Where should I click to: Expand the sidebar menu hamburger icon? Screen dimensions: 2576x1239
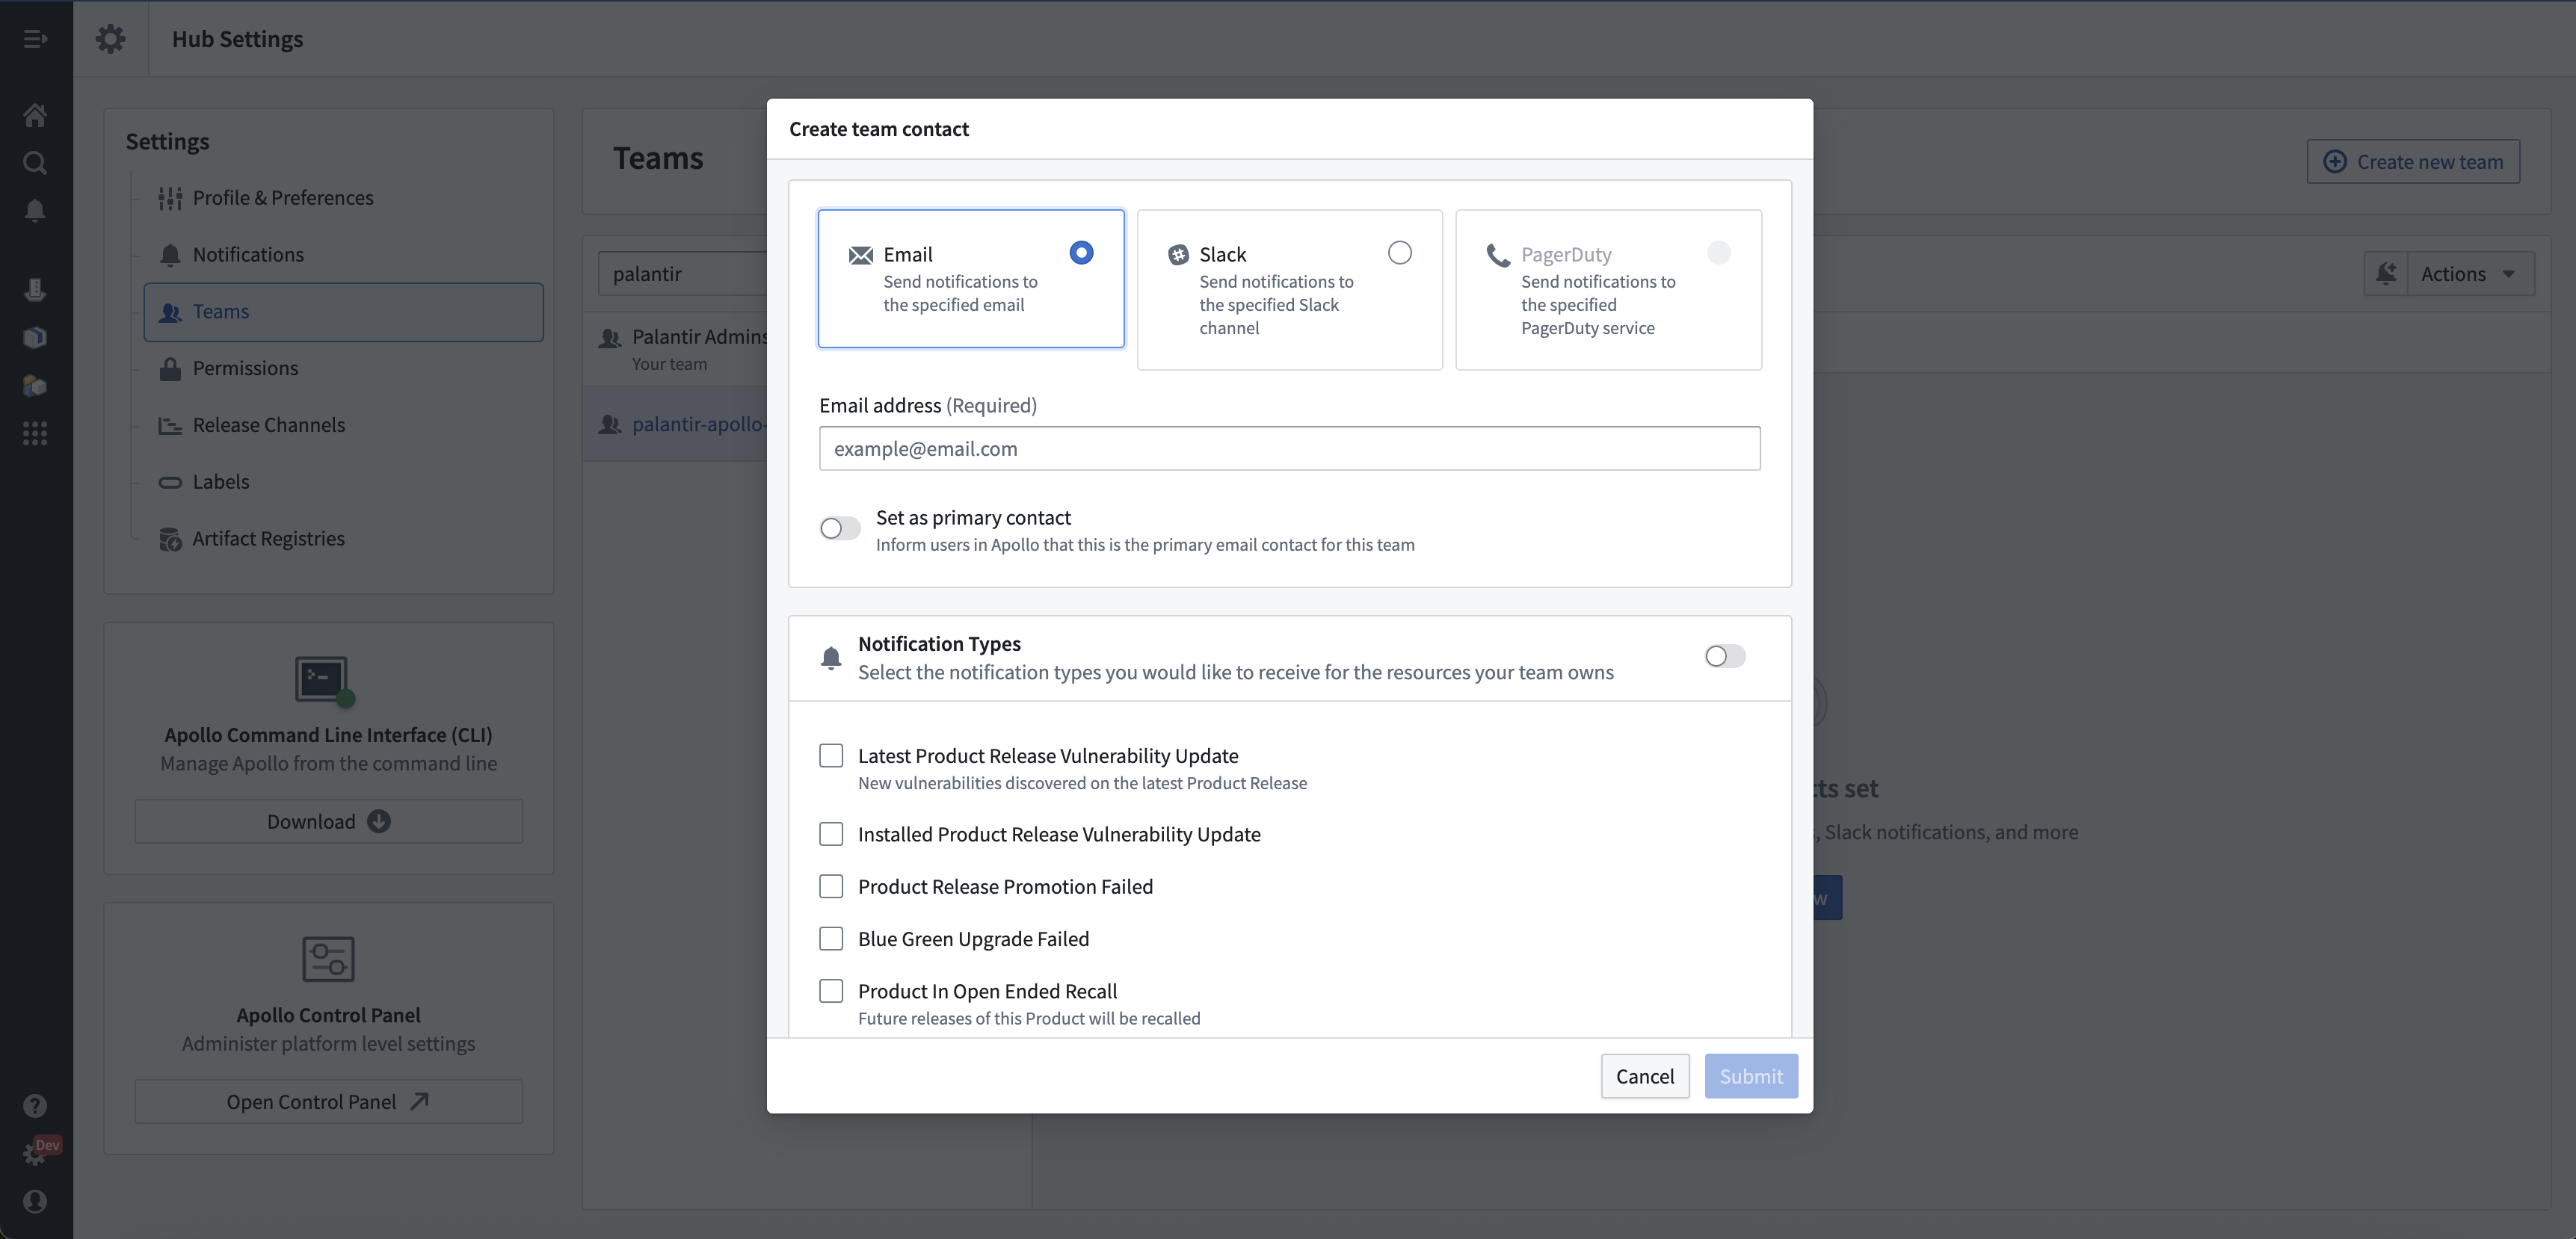tap(35, 39)
